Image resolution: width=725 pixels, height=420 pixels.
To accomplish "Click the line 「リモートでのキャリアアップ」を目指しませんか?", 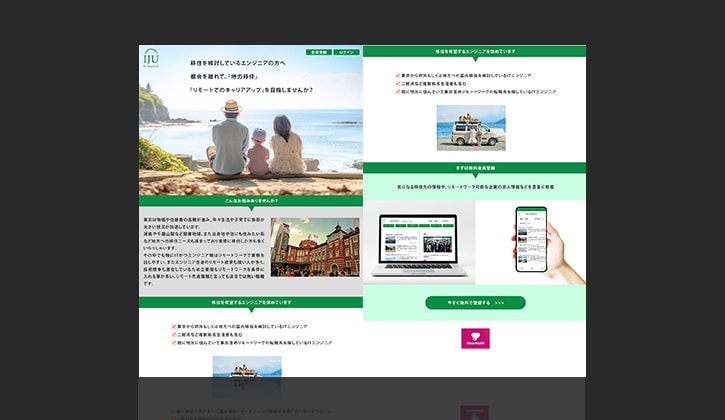I will (x=252, y=90).
